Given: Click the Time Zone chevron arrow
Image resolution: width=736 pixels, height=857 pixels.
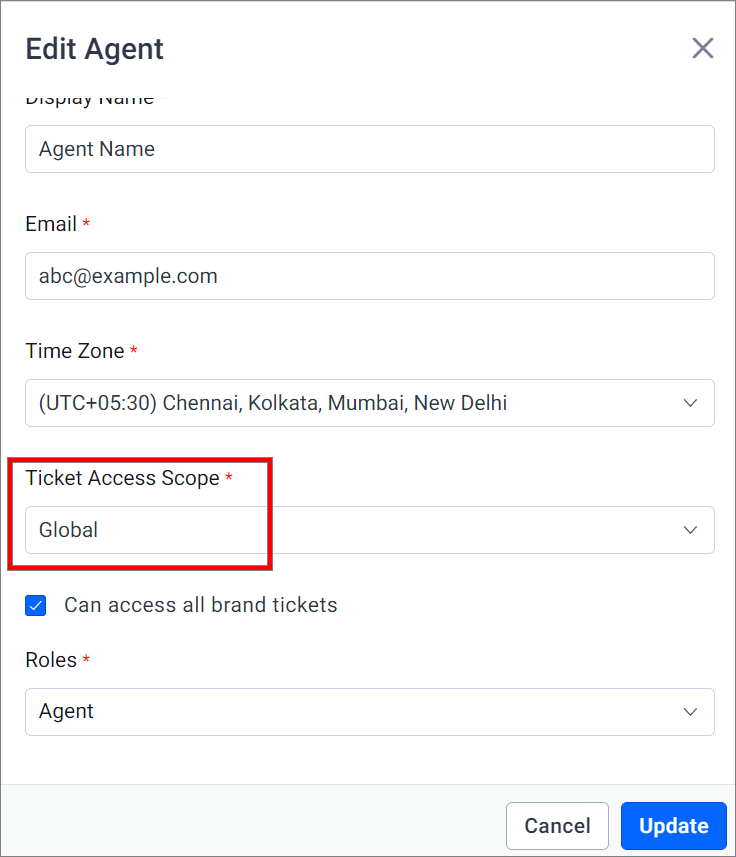Looking at the screenshot, I should pos(690,403).
